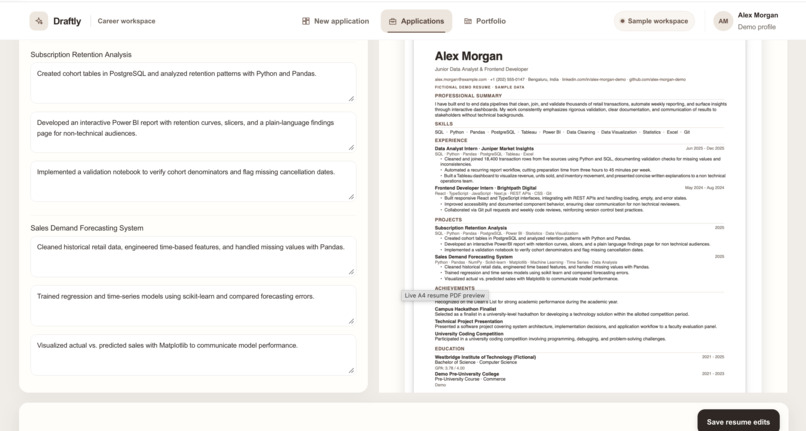Click resize handle of cleaned retail data textarea

click(x=351, y=272)
